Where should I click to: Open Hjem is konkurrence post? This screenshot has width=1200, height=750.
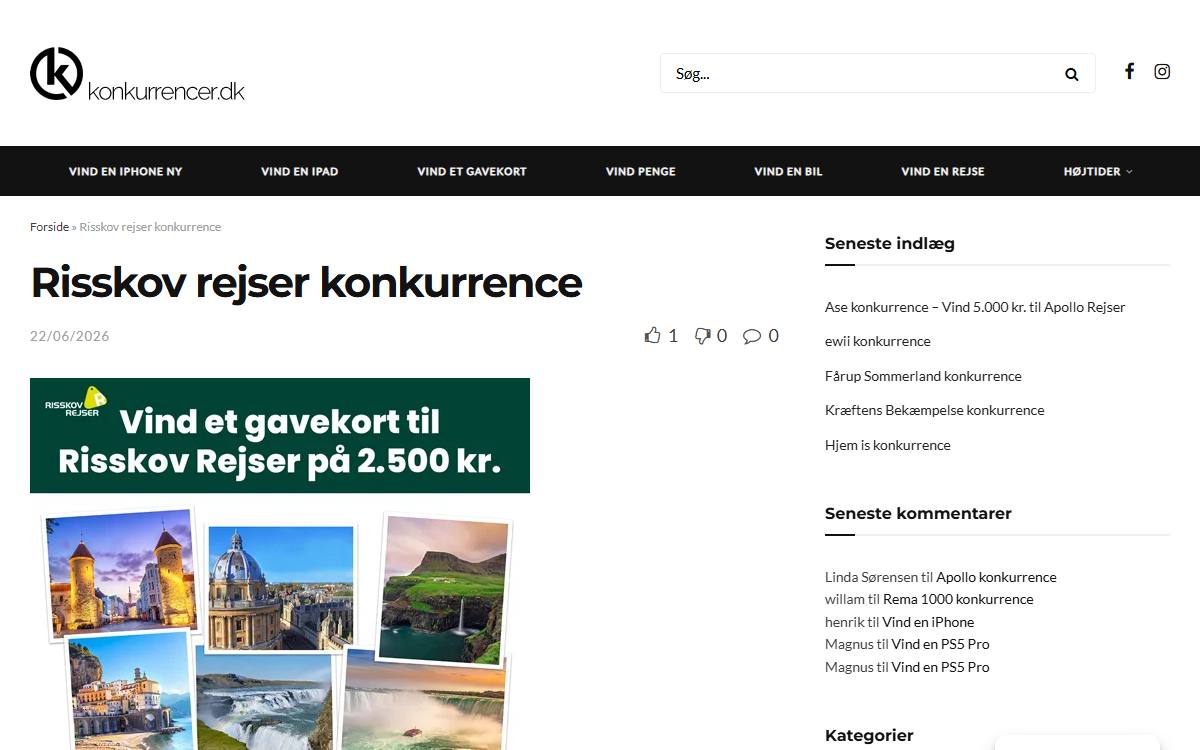888,445
